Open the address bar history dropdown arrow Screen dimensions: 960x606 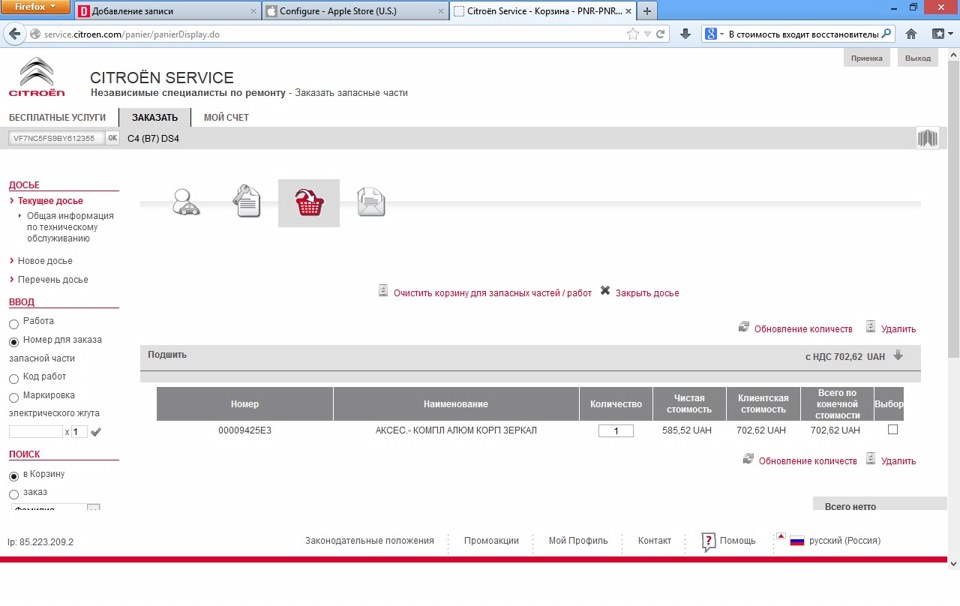[x=647, y=34]
